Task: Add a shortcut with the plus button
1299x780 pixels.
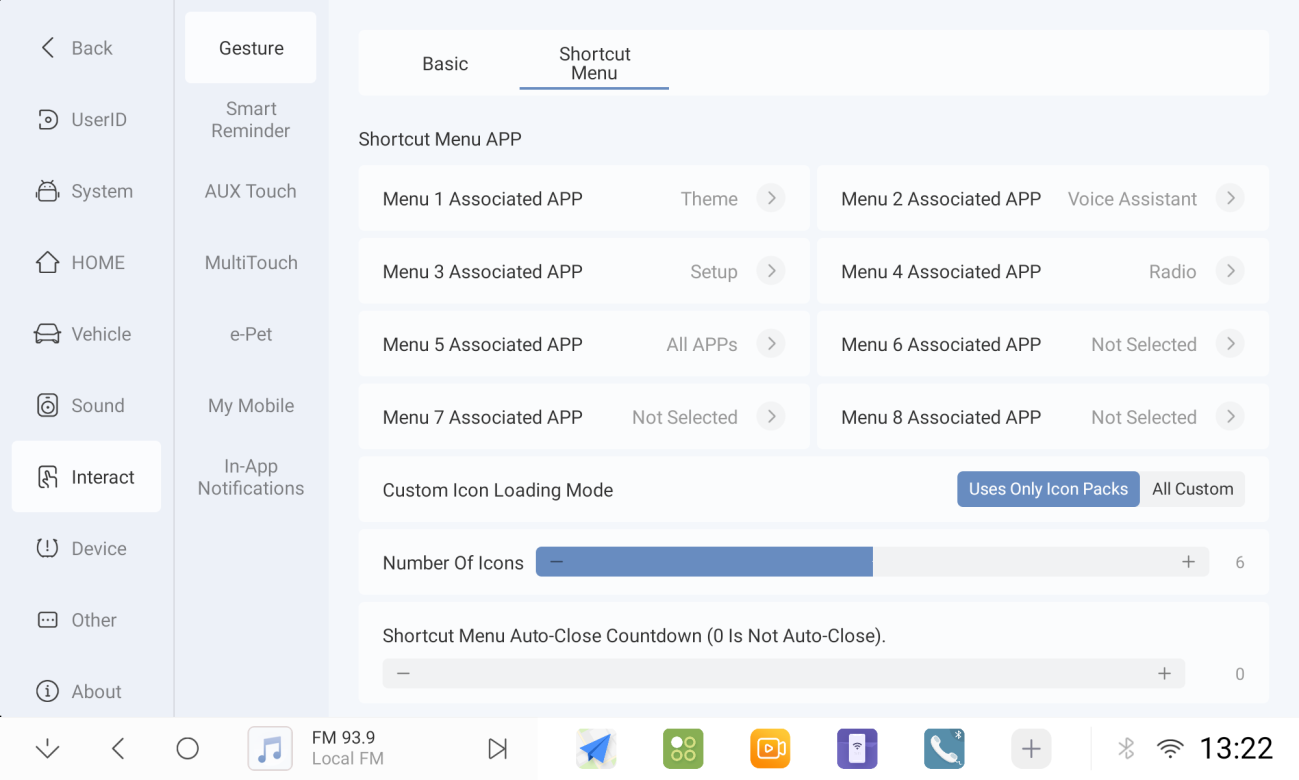Action: pos(1031,749)
